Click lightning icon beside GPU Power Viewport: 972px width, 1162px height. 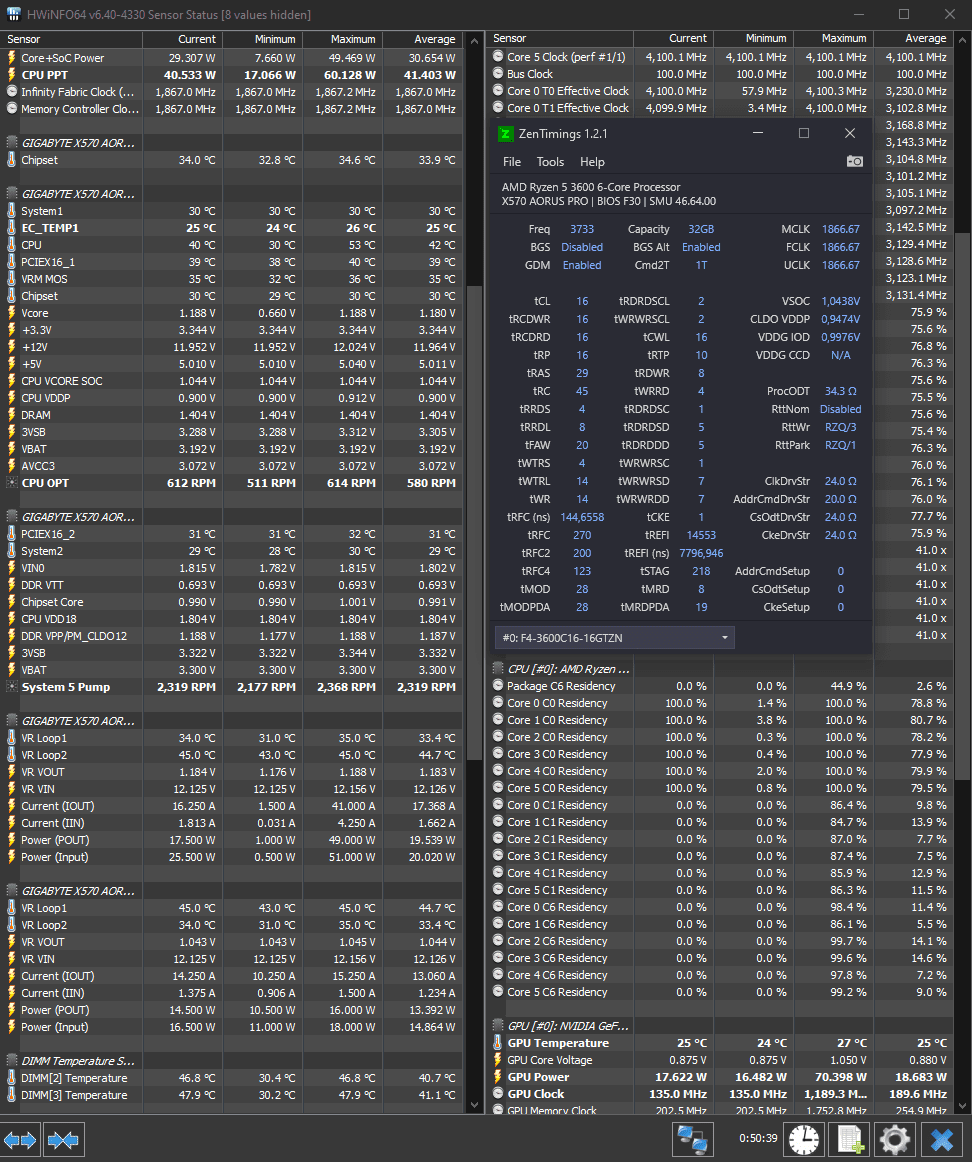[498, 1077]
